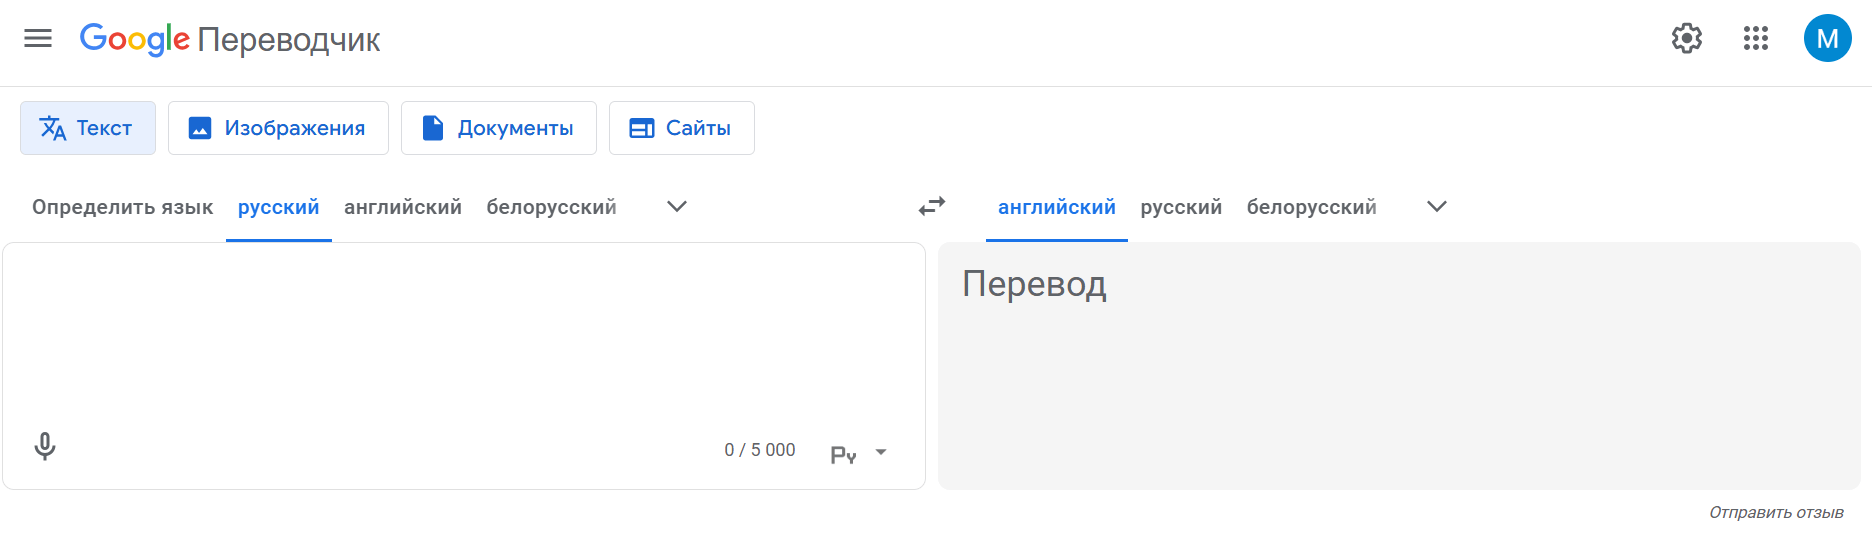Expand the input tools dropdown arrow
Viewport: 1872px width, 539px height.
point(881,452)
